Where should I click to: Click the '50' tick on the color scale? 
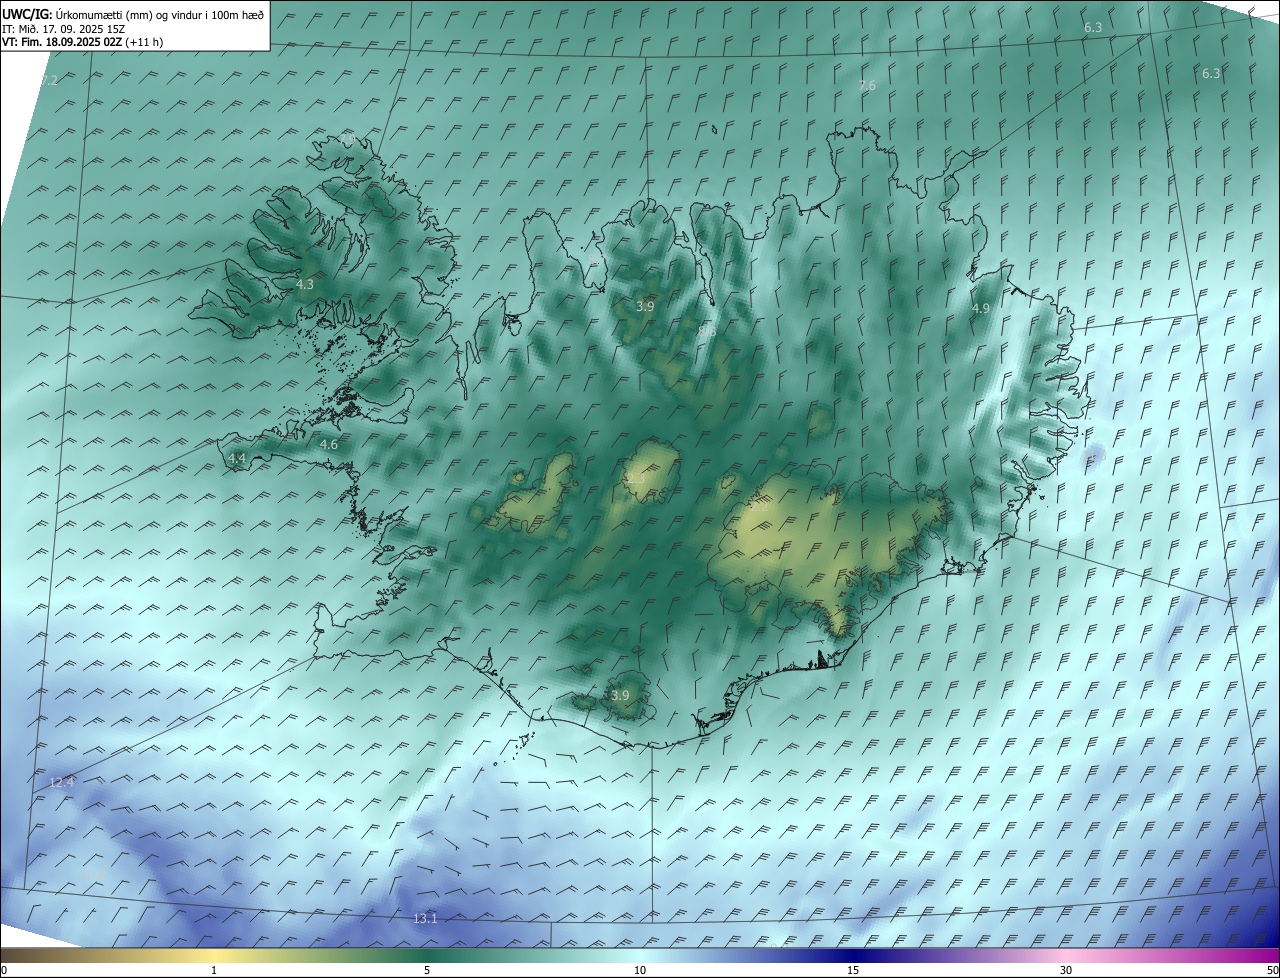[x=1272, y=970]
